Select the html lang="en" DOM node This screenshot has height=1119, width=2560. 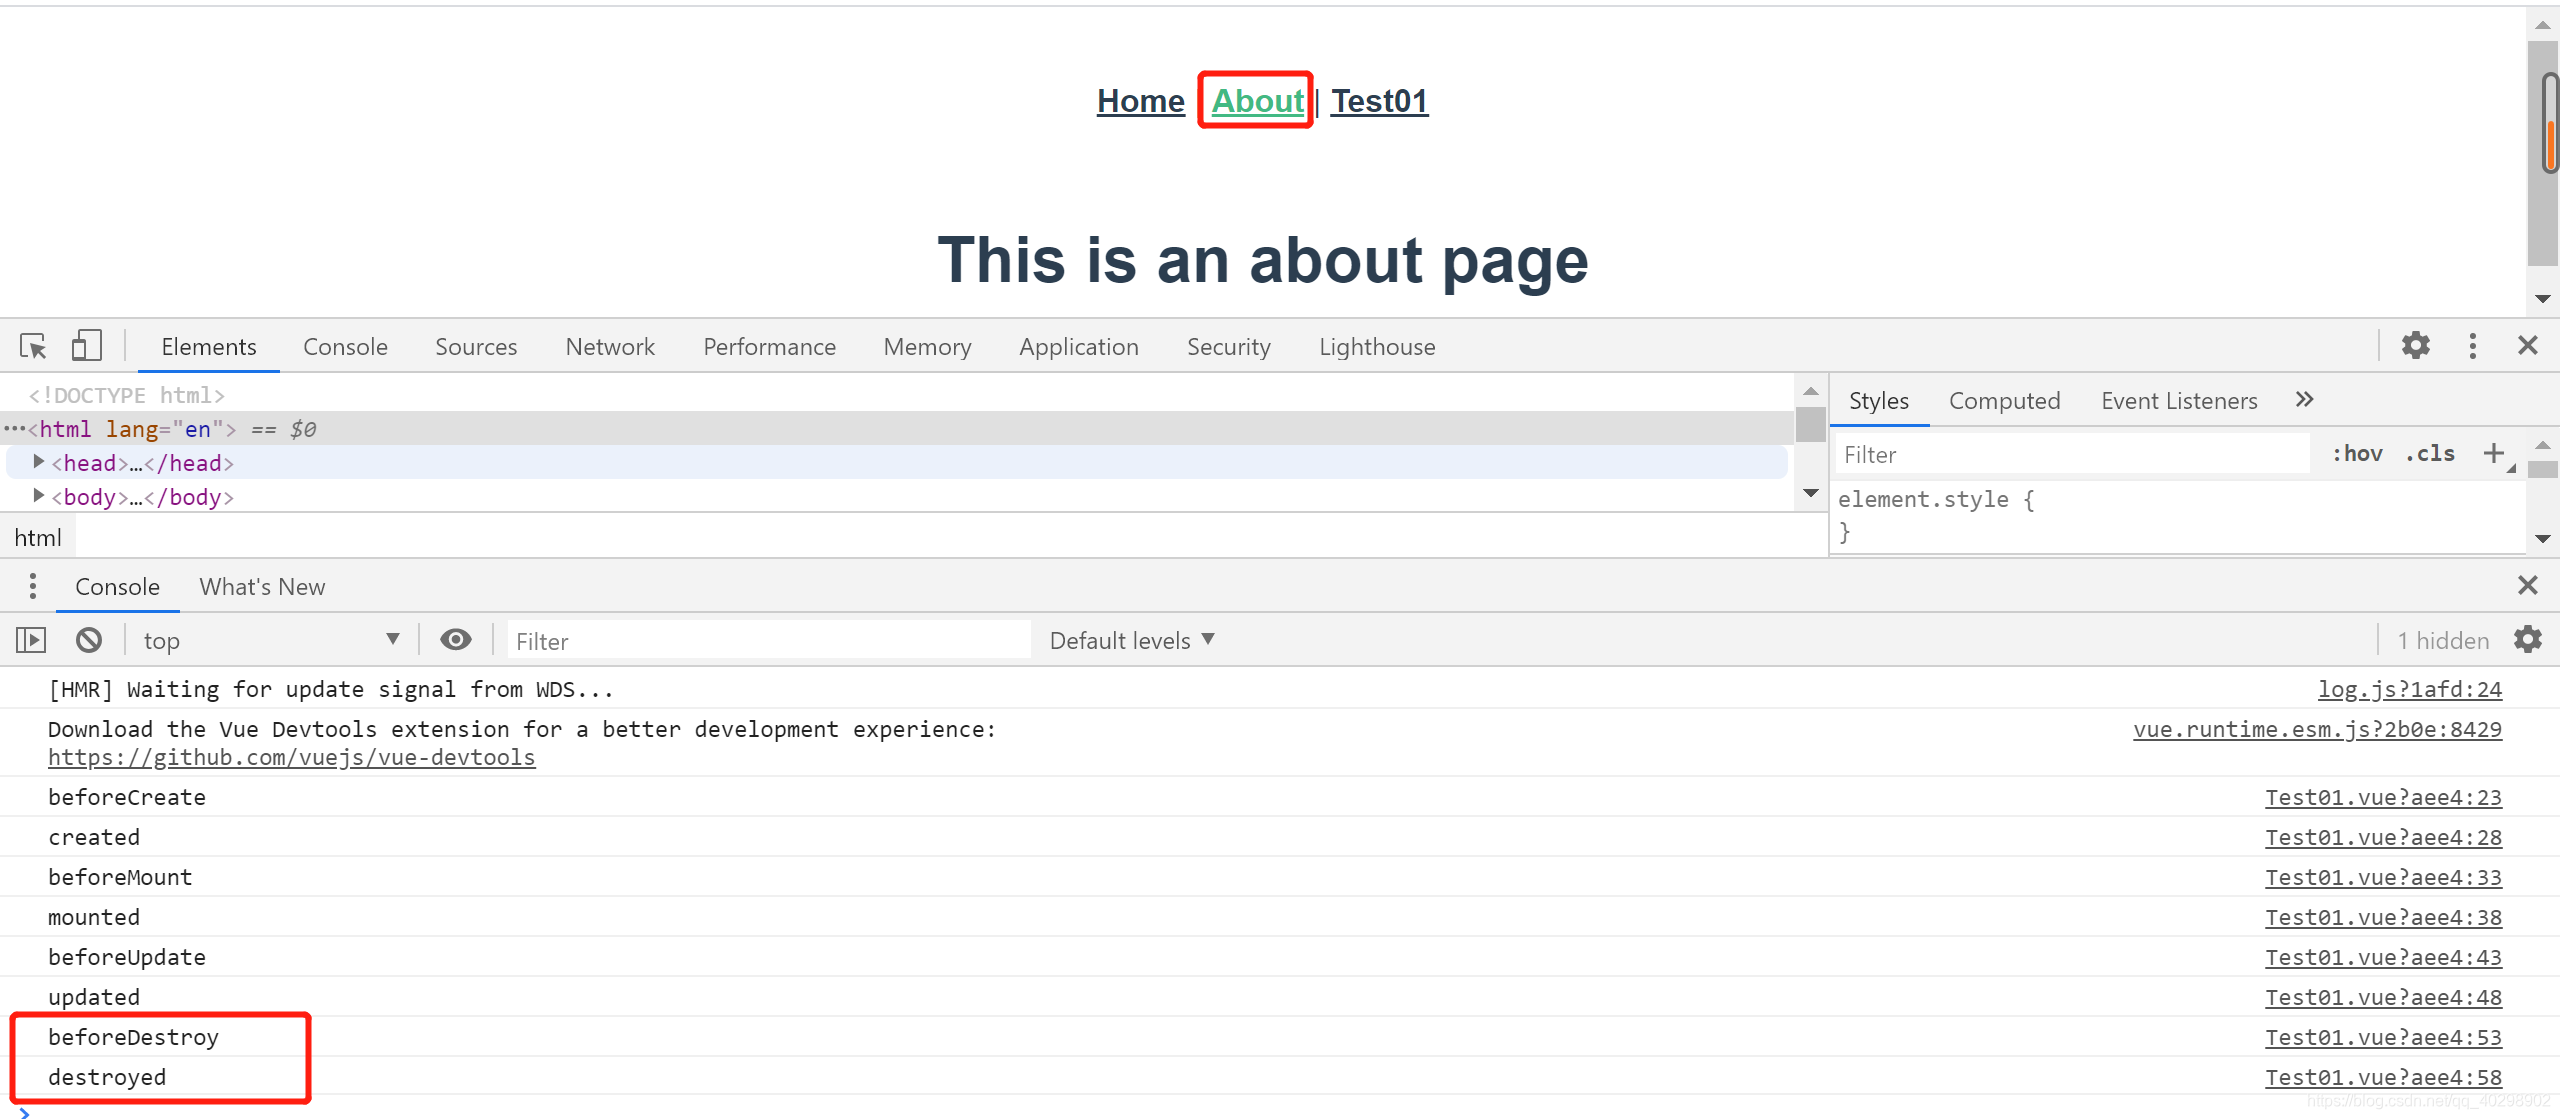896,428
